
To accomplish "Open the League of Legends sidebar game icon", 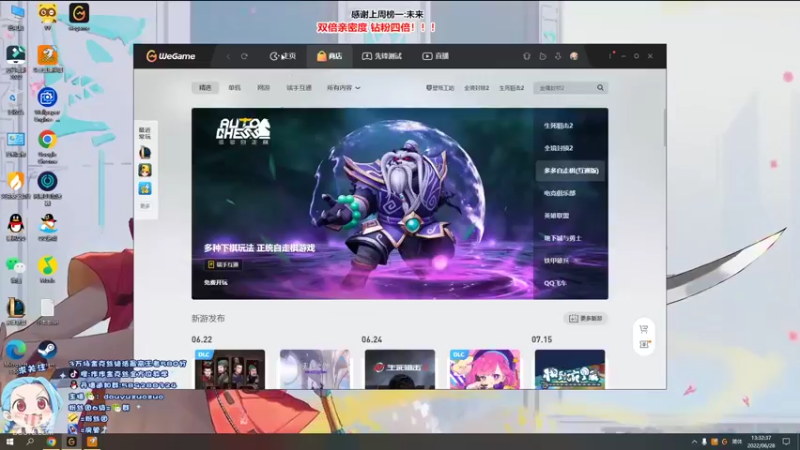I will (x=145, y=152).
